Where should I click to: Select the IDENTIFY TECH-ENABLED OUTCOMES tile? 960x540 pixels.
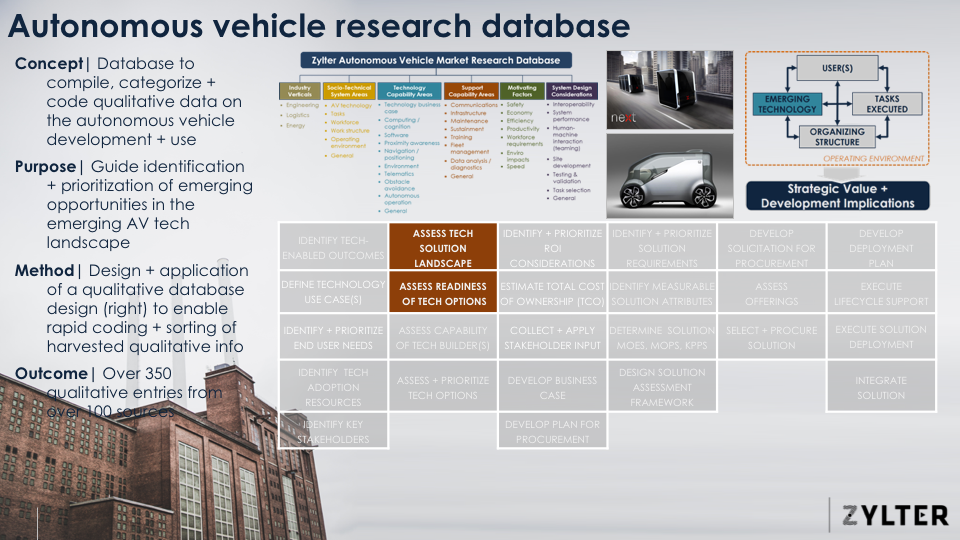click(333, 246)
